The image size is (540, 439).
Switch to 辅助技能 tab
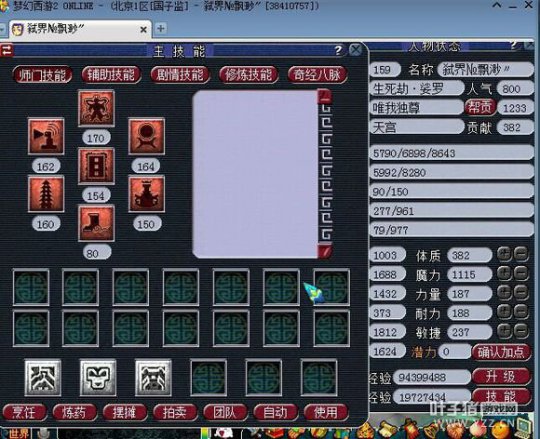coord(111,75)
